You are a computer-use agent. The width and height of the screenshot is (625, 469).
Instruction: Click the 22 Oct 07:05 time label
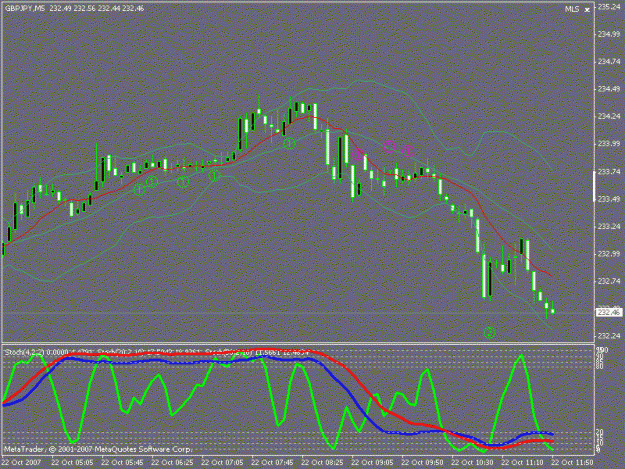[x=222, y=462]
